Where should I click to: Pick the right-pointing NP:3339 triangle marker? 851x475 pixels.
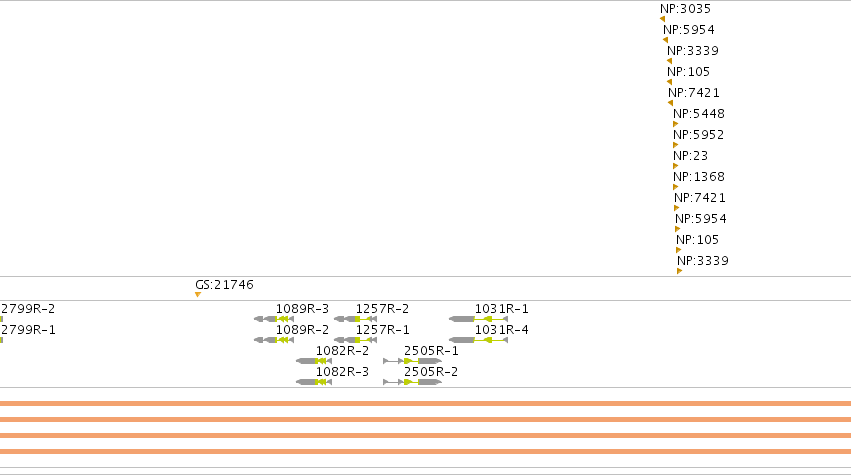pyautogui.click(x=680, y=271)
